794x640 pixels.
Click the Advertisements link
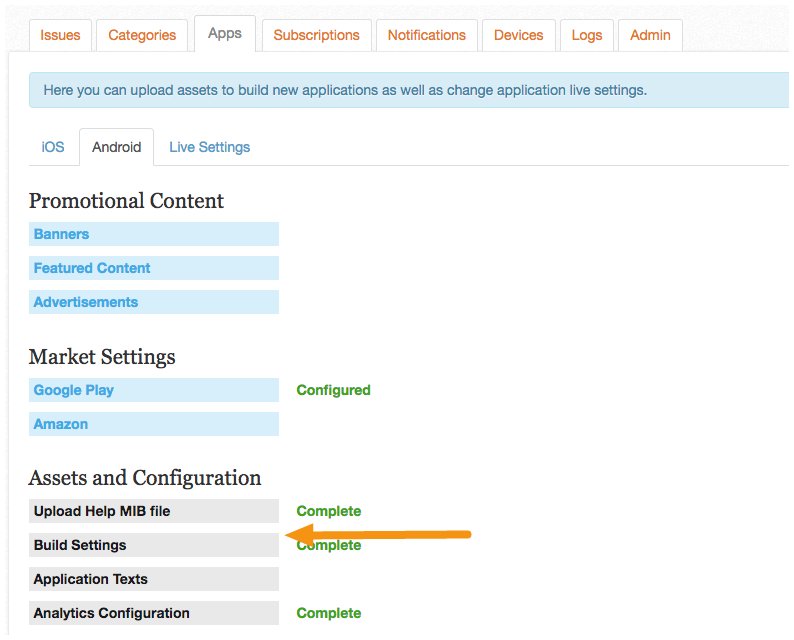click(154, 302)
